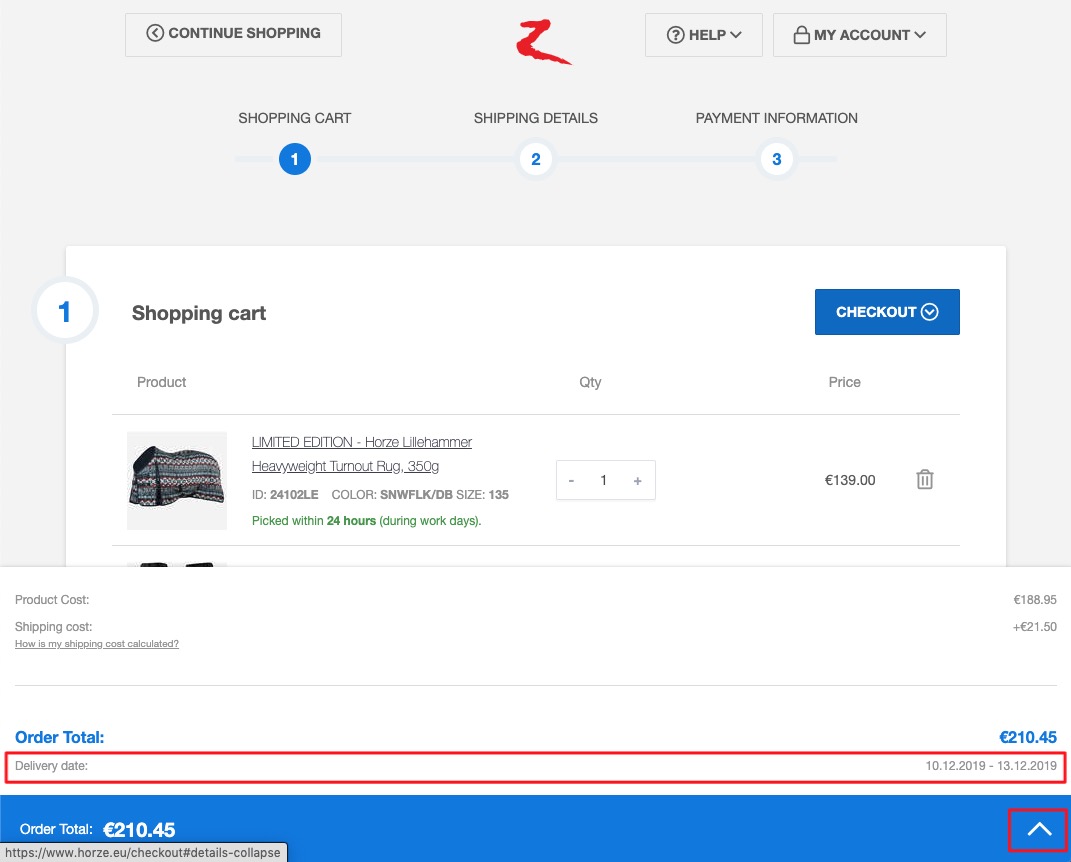
Task: Click the 'Price' column header
Action: [x=844, y=383]
